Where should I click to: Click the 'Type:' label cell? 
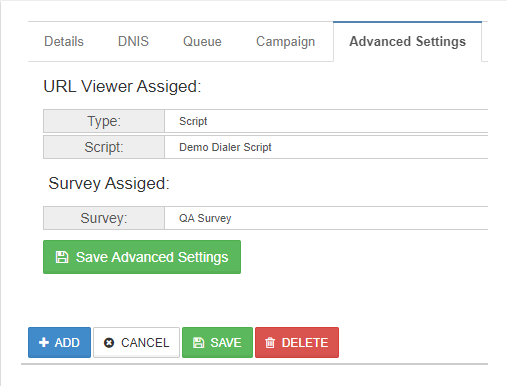(104, 121)
